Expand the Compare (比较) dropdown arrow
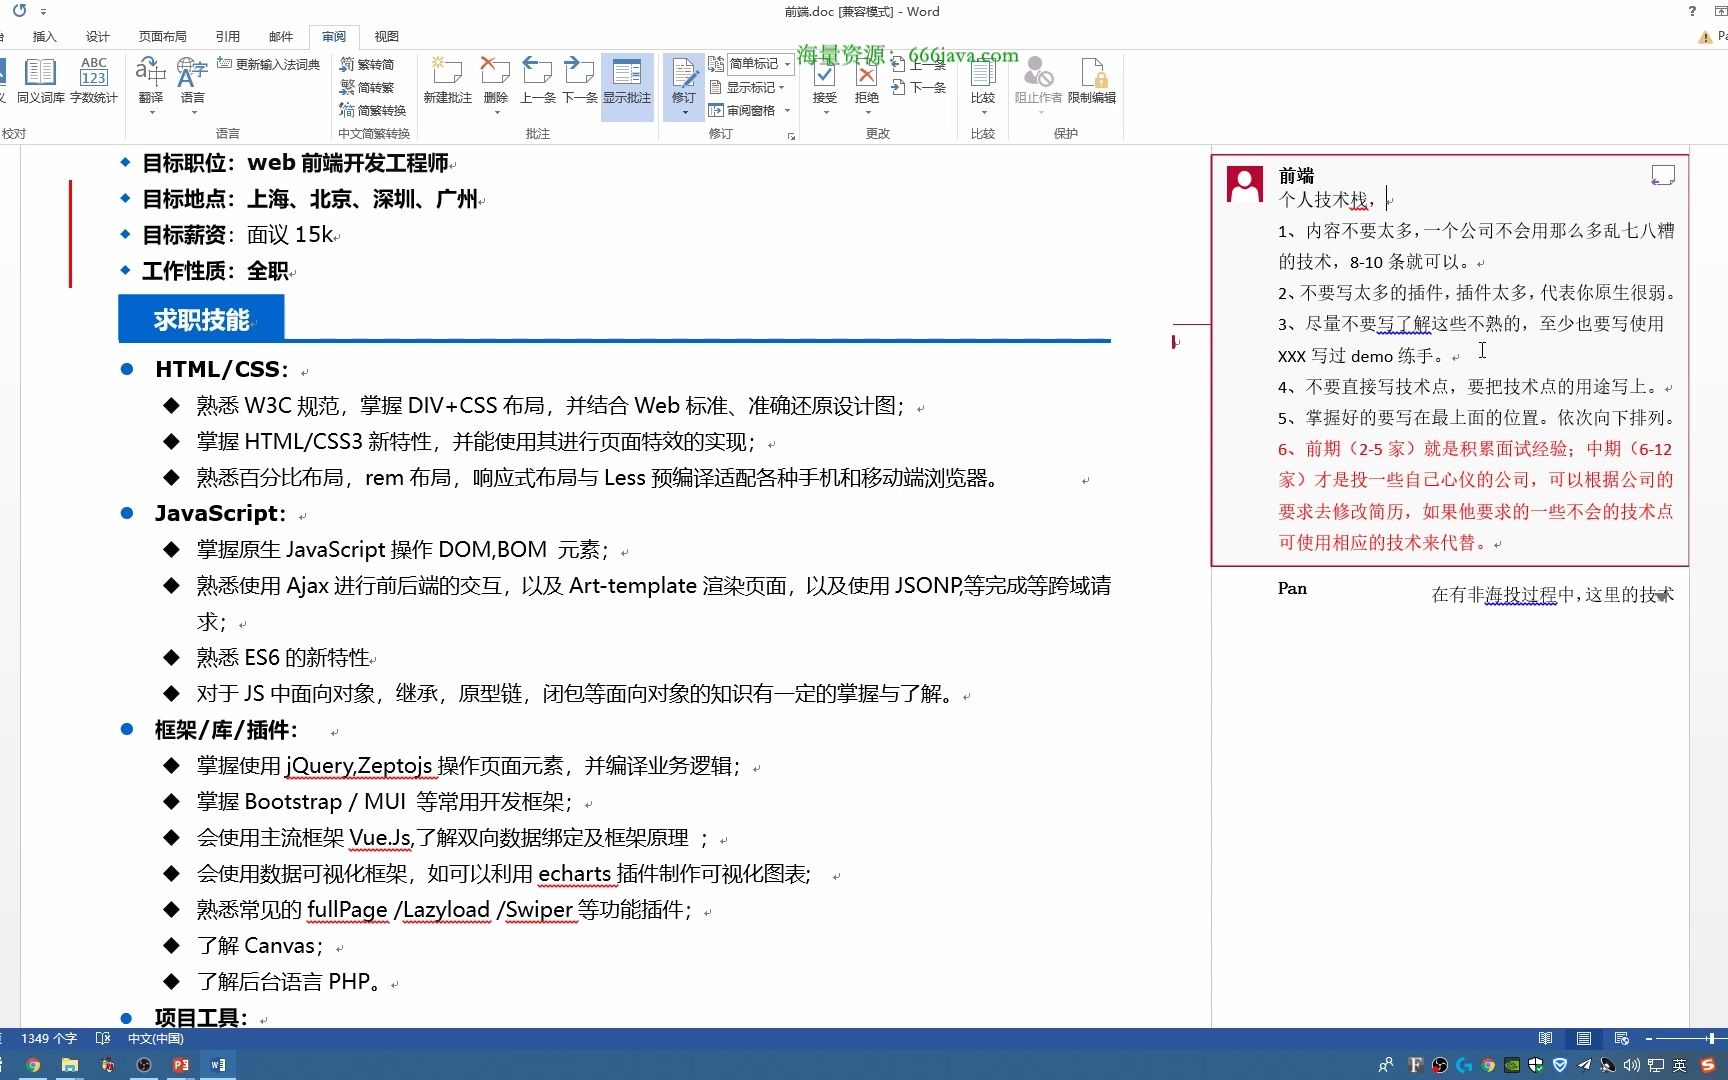 [983, 111]
